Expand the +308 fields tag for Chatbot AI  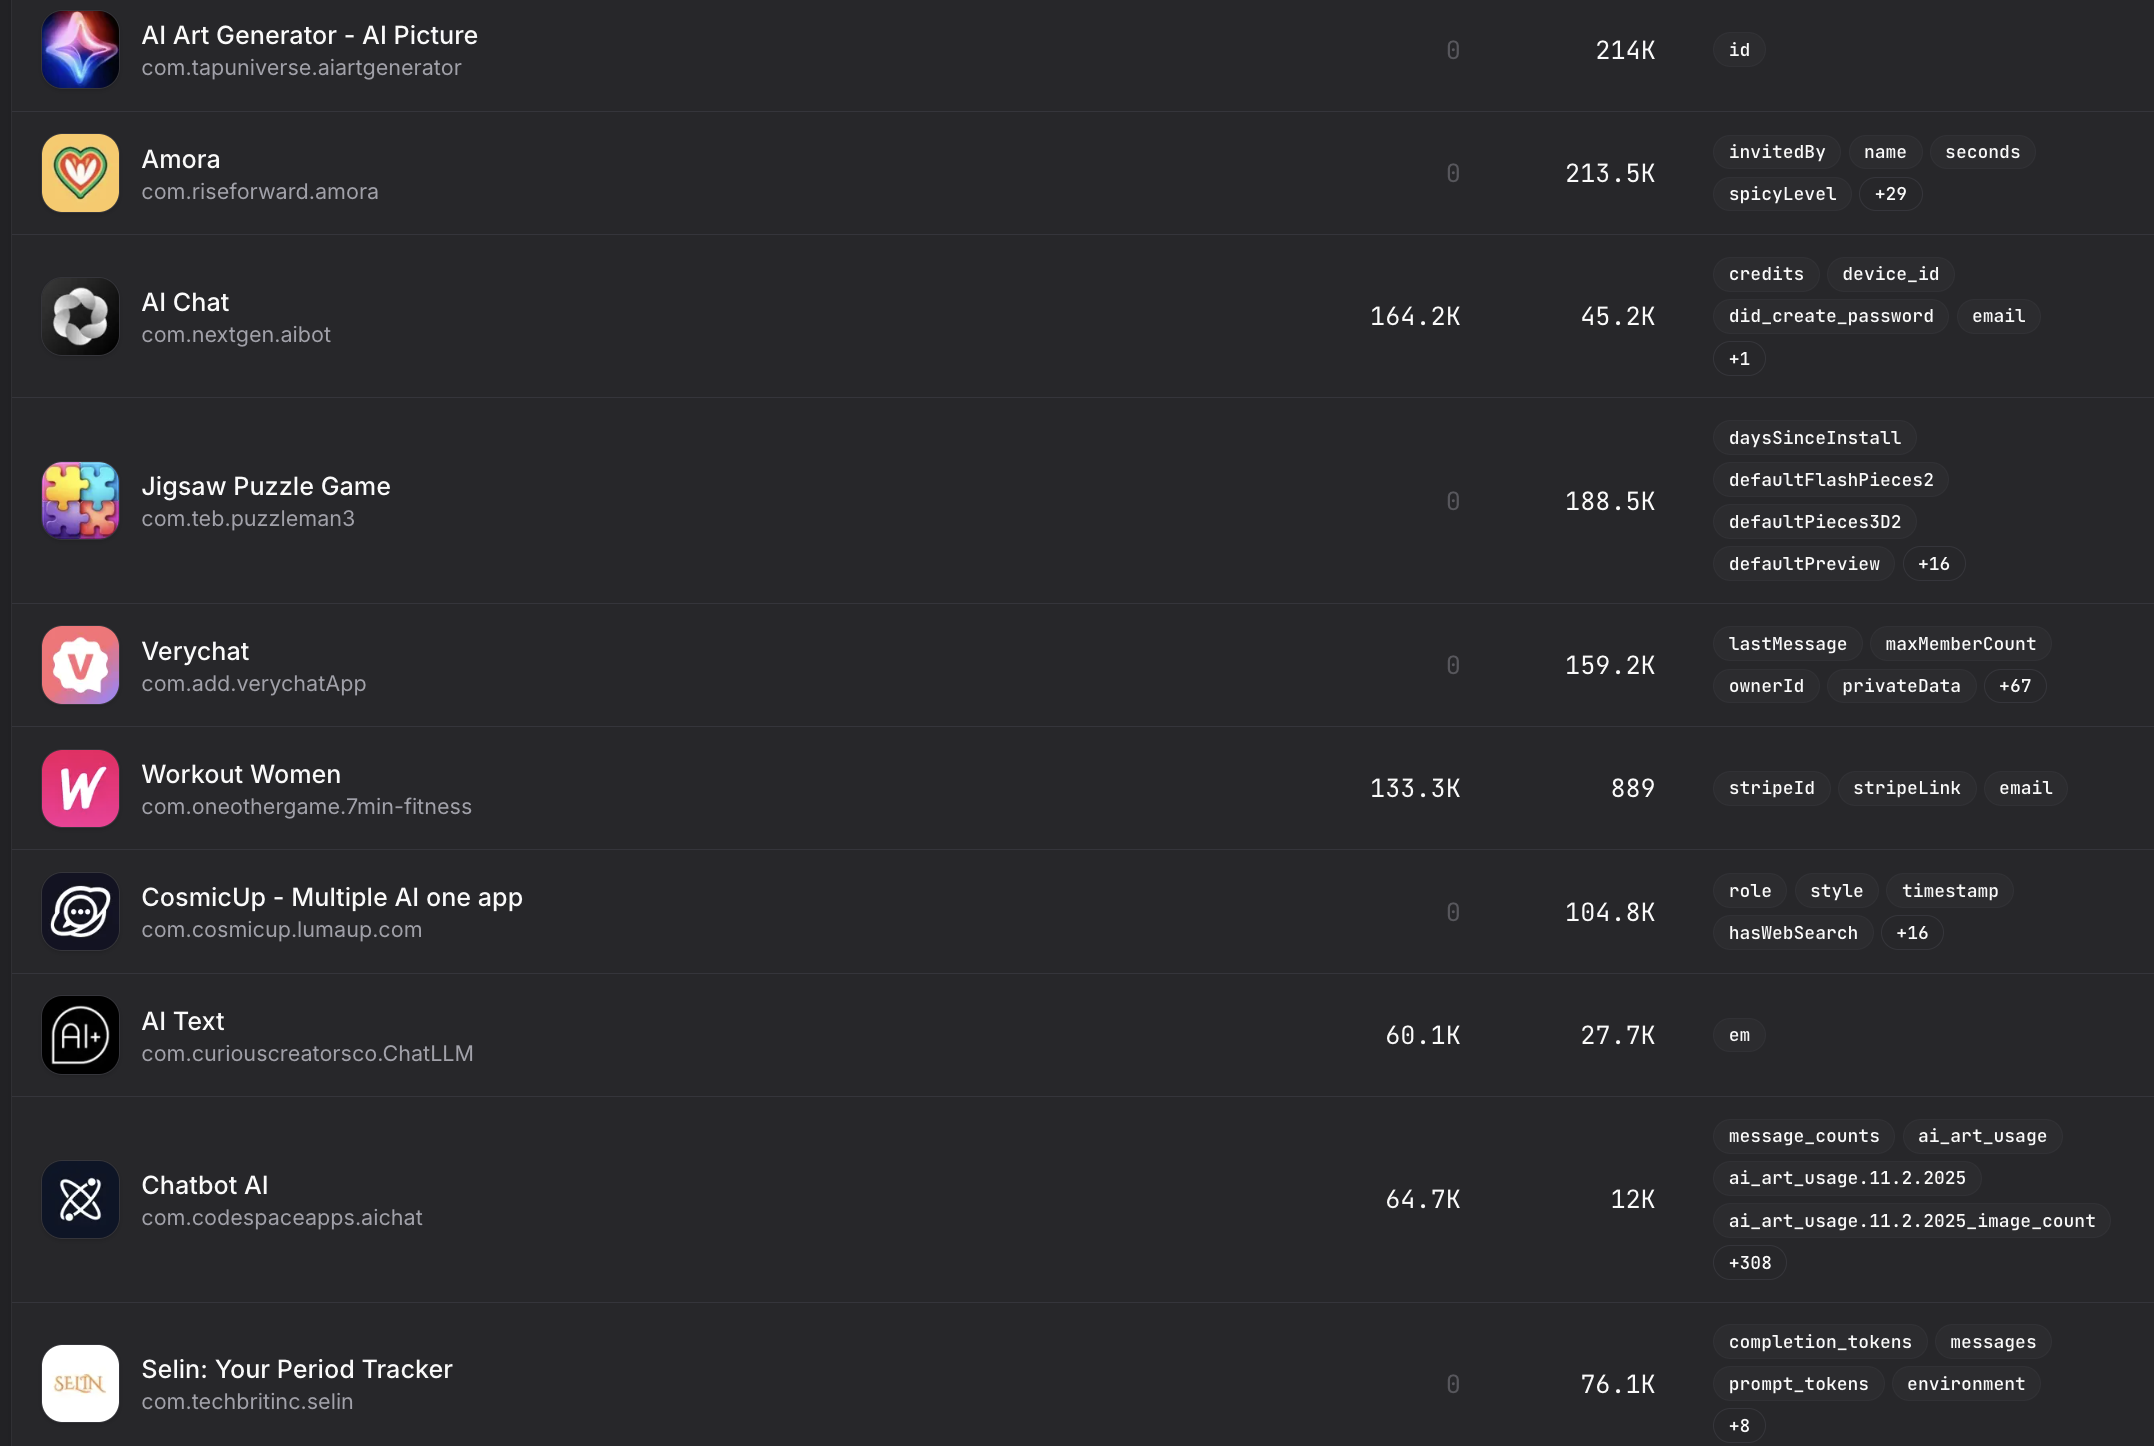[1749, 1263]
